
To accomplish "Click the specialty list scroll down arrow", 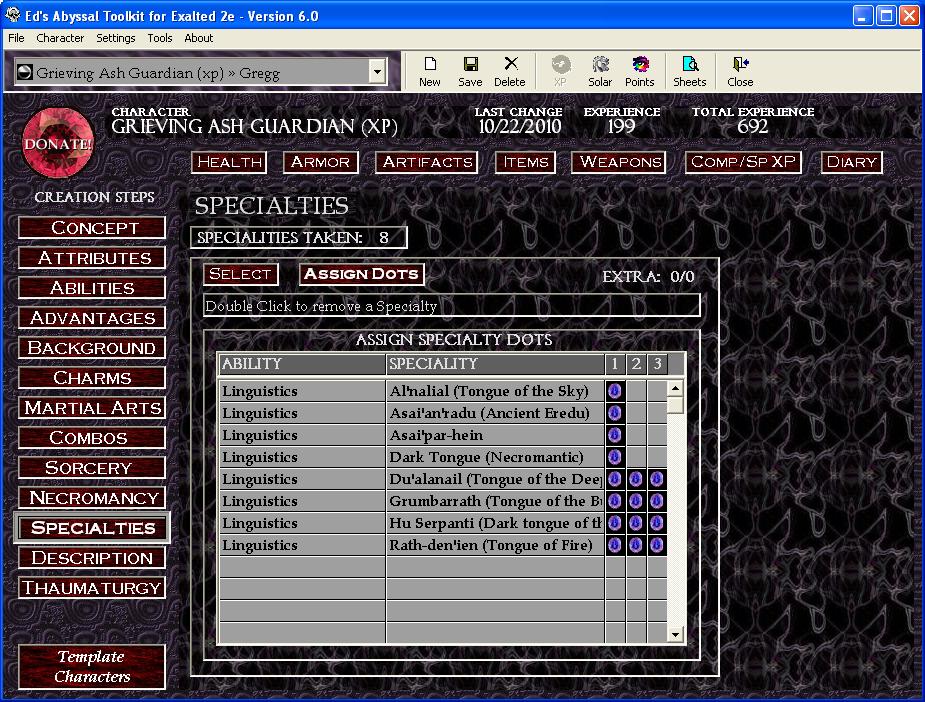I will [675, 635].
